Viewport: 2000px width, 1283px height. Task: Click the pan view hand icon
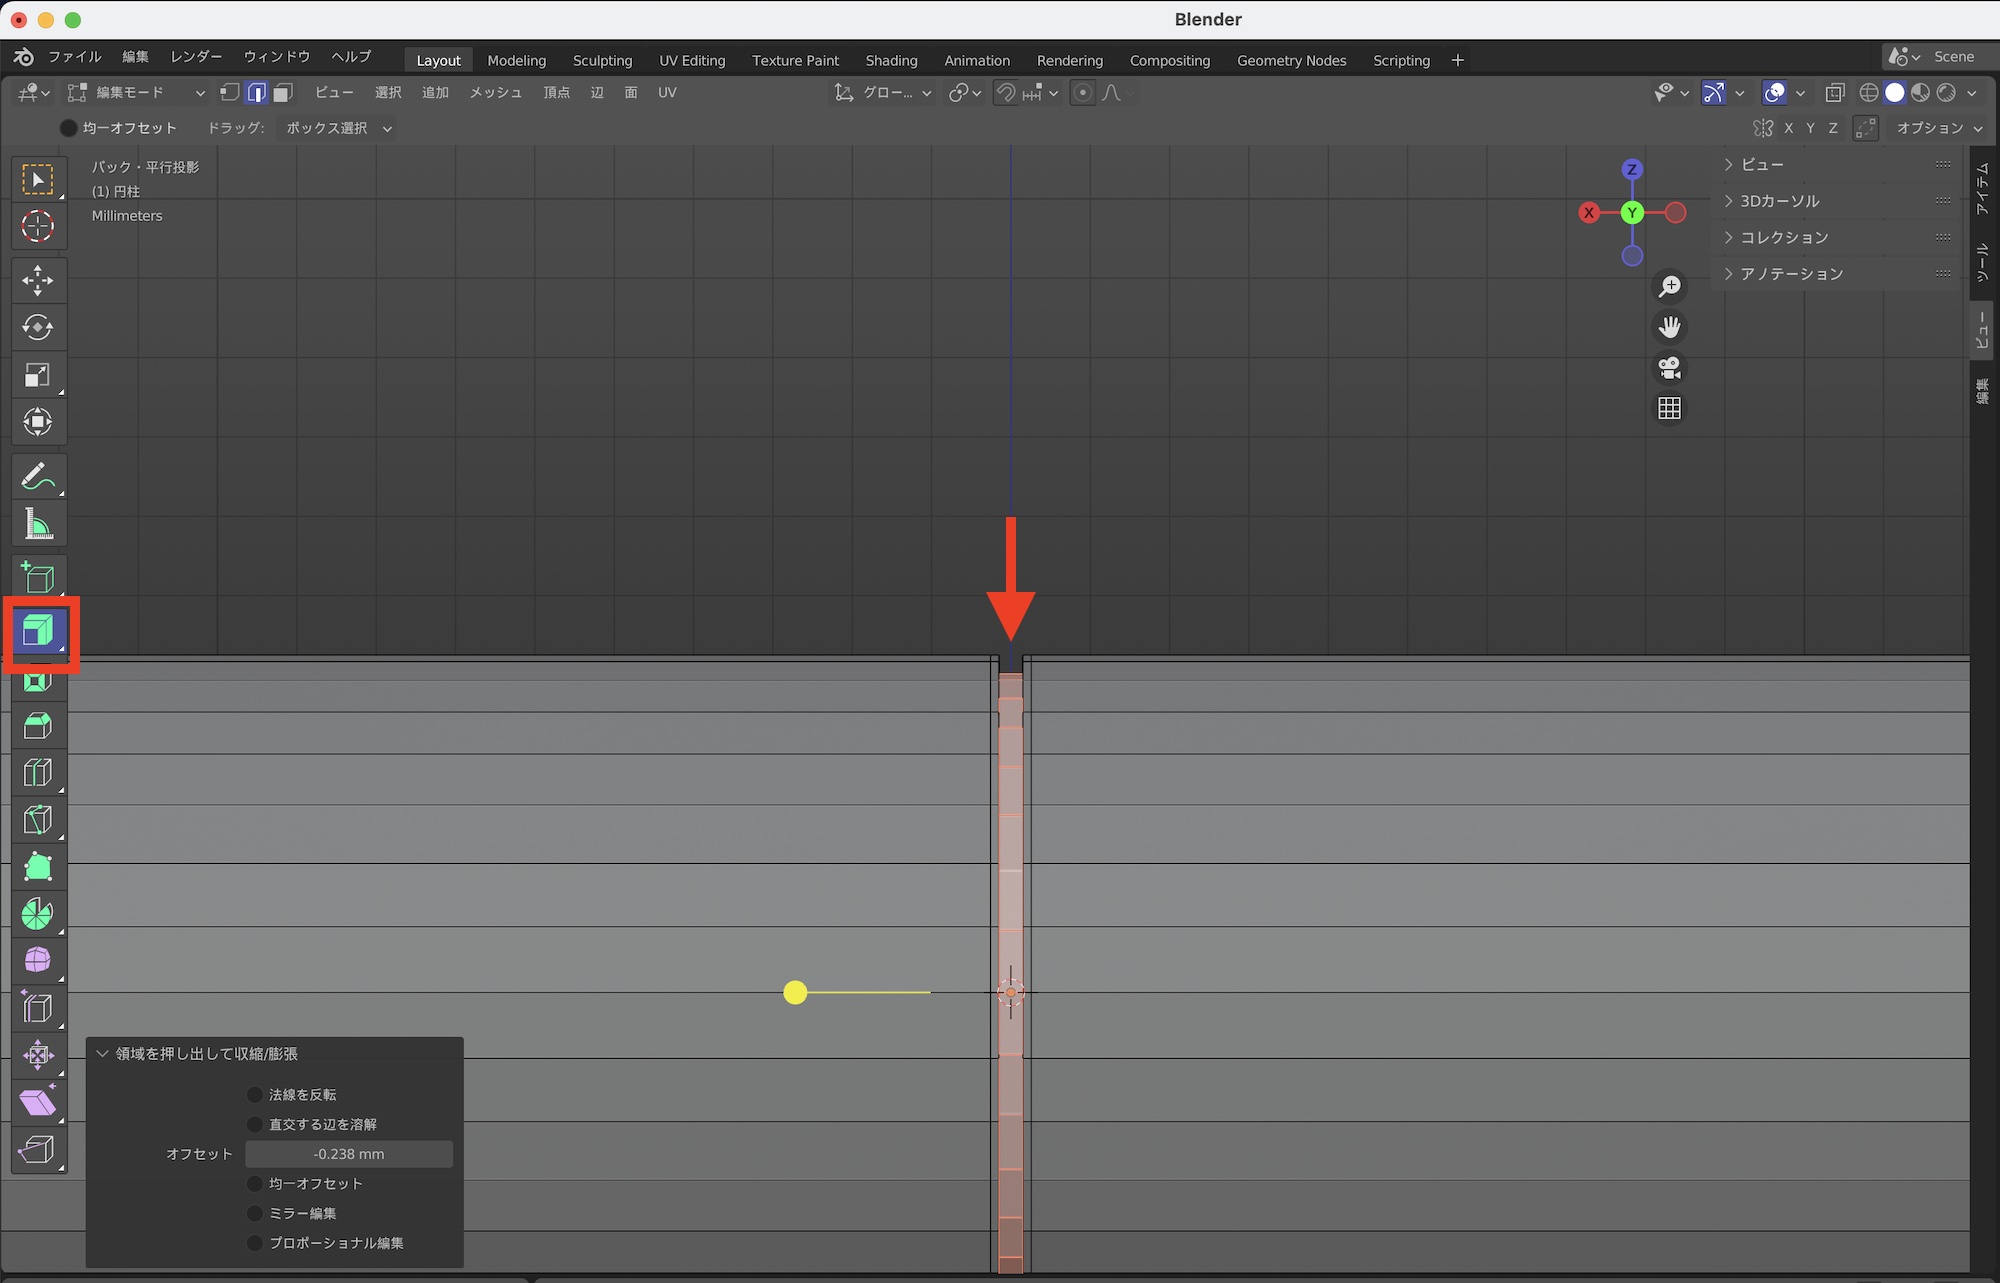[x=1669, y=327]
